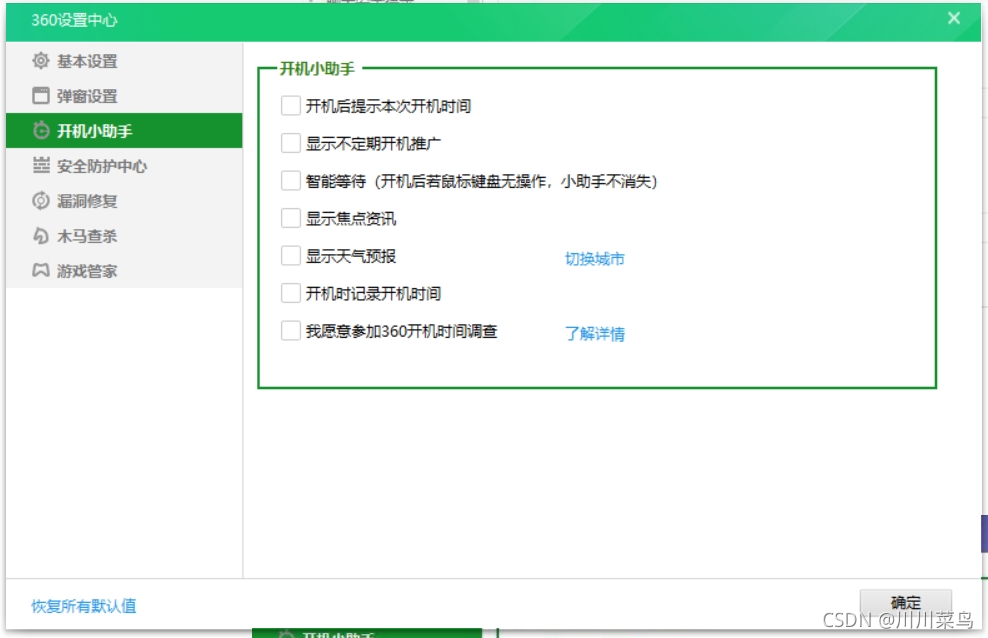This screenshot has width=988, height=638.
Task: Go to 安全防护中心 settings
Action: 124,166
